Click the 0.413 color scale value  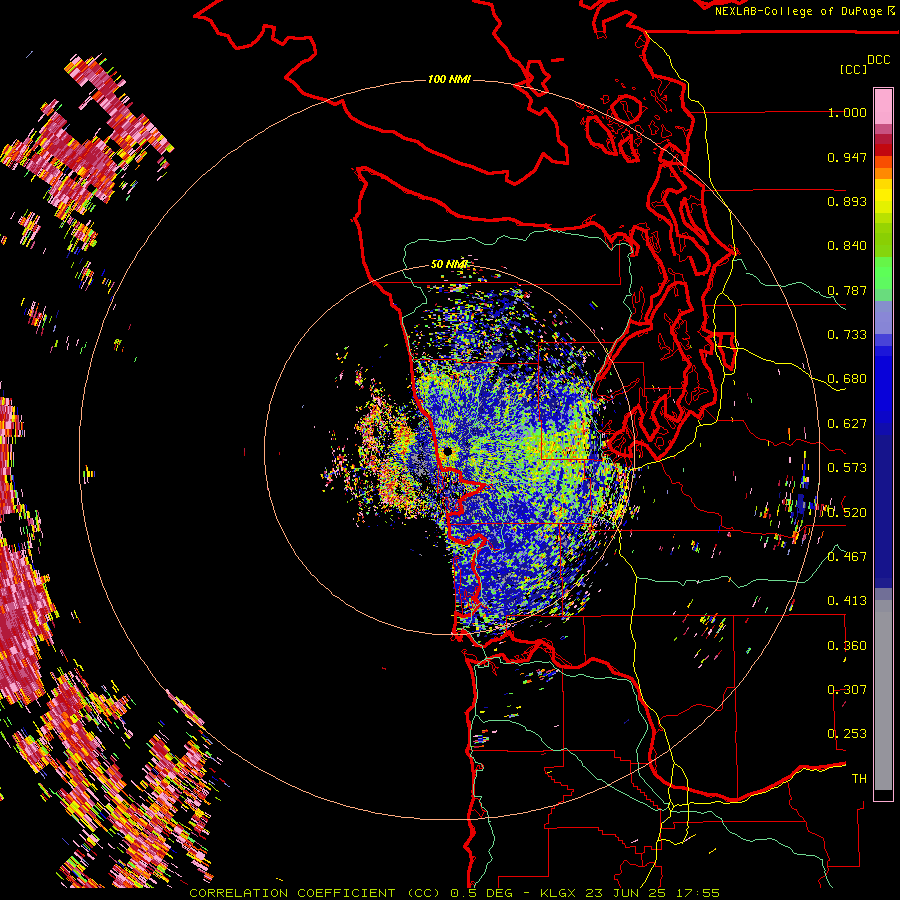(x=847, y=601)
